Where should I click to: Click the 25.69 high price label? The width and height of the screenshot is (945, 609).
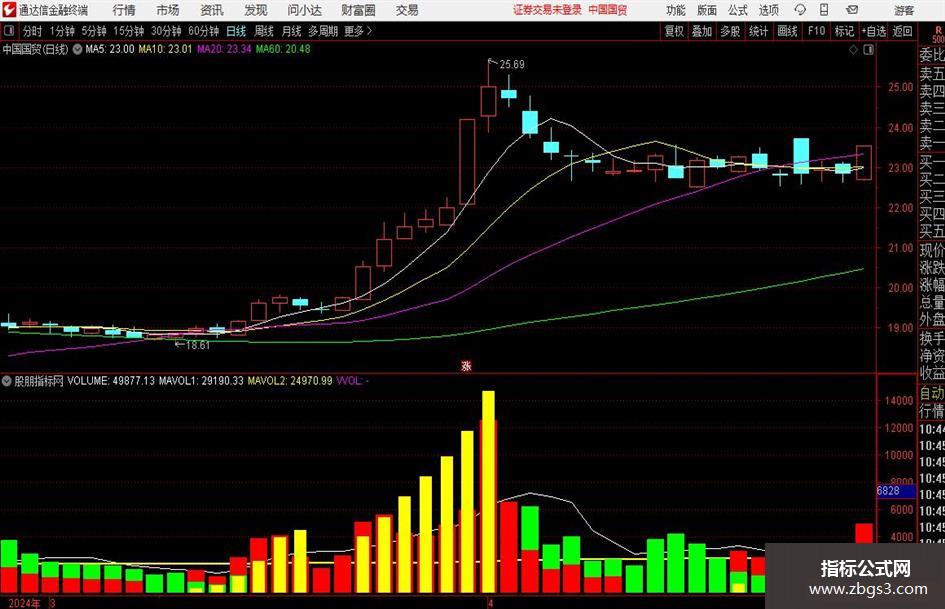[x=512, y=65]
